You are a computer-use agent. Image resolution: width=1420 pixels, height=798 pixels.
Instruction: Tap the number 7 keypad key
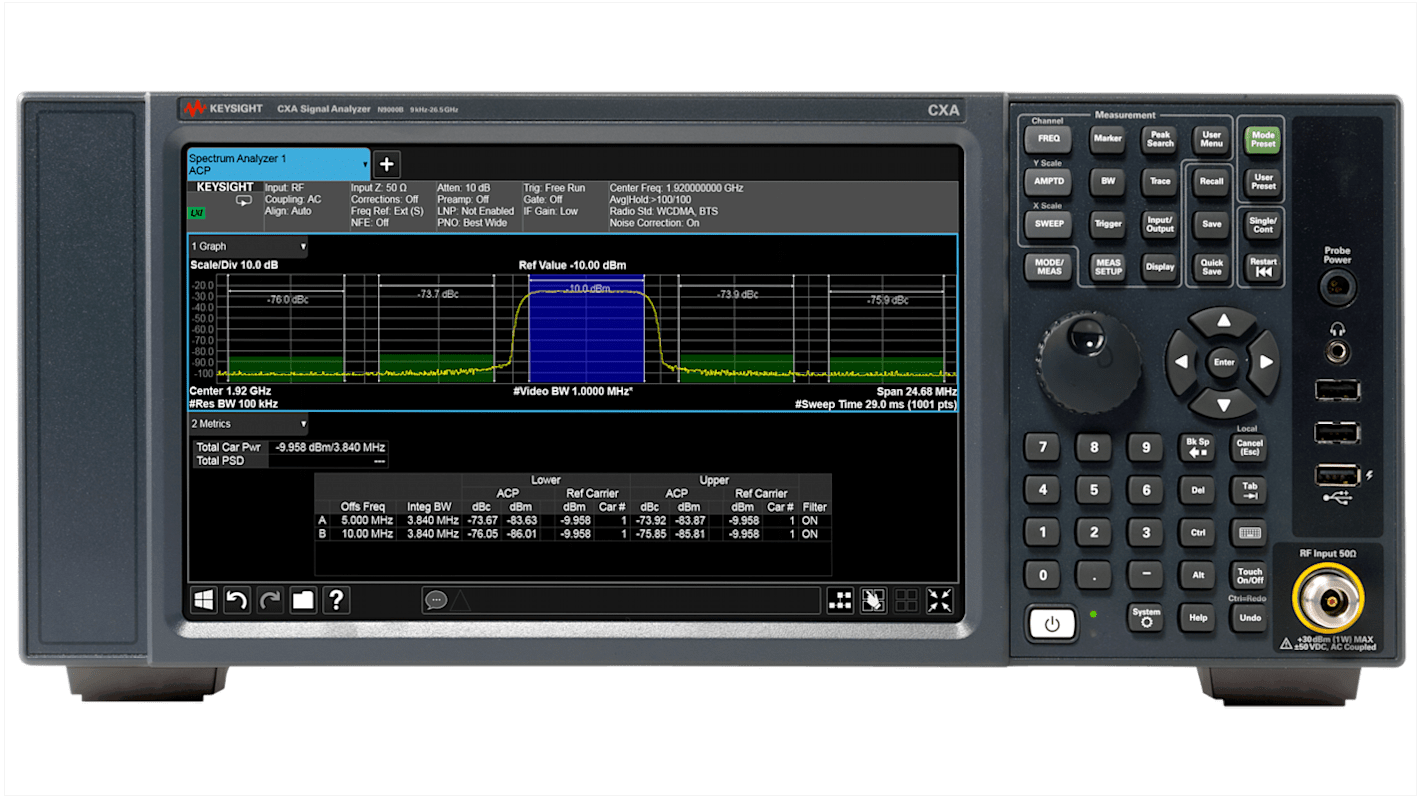pyautogui.click(x=1043, y=447)
